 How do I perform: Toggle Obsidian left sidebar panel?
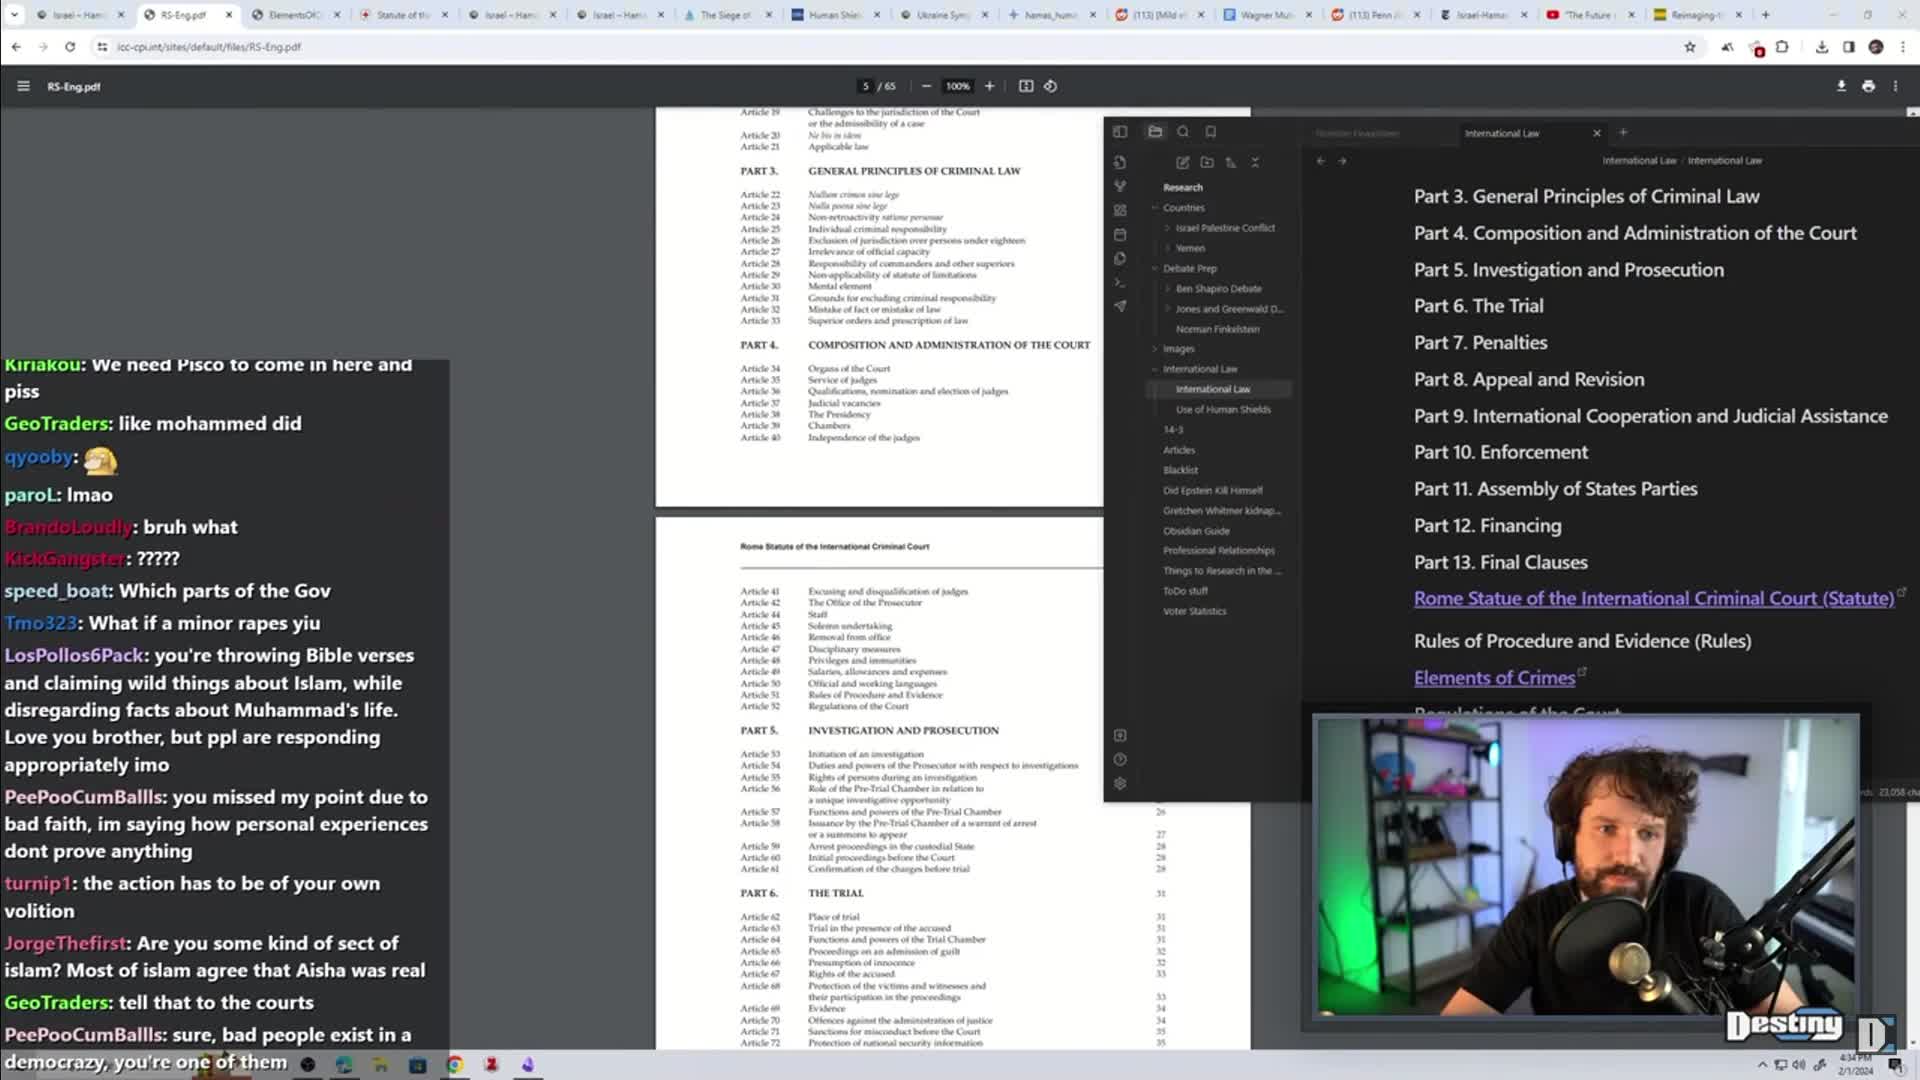point(1120,132)
